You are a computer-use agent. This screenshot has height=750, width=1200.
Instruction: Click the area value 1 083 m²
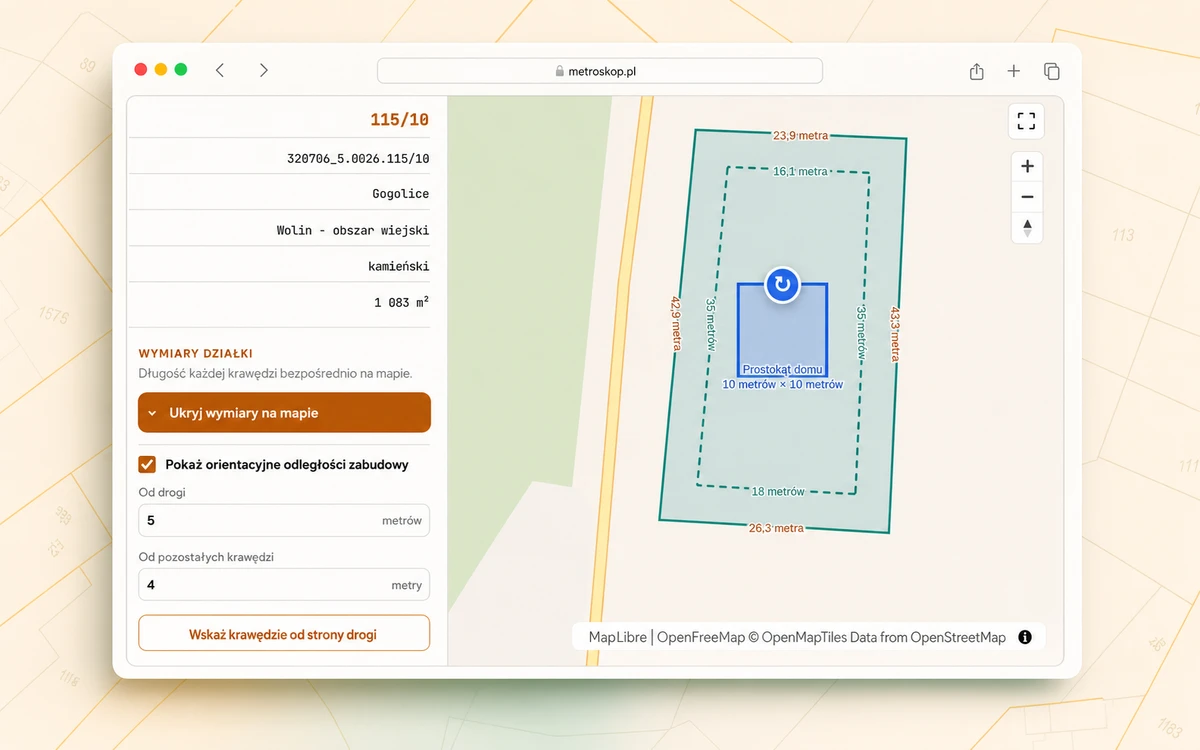pyautogui.click(x=402, y=302)
